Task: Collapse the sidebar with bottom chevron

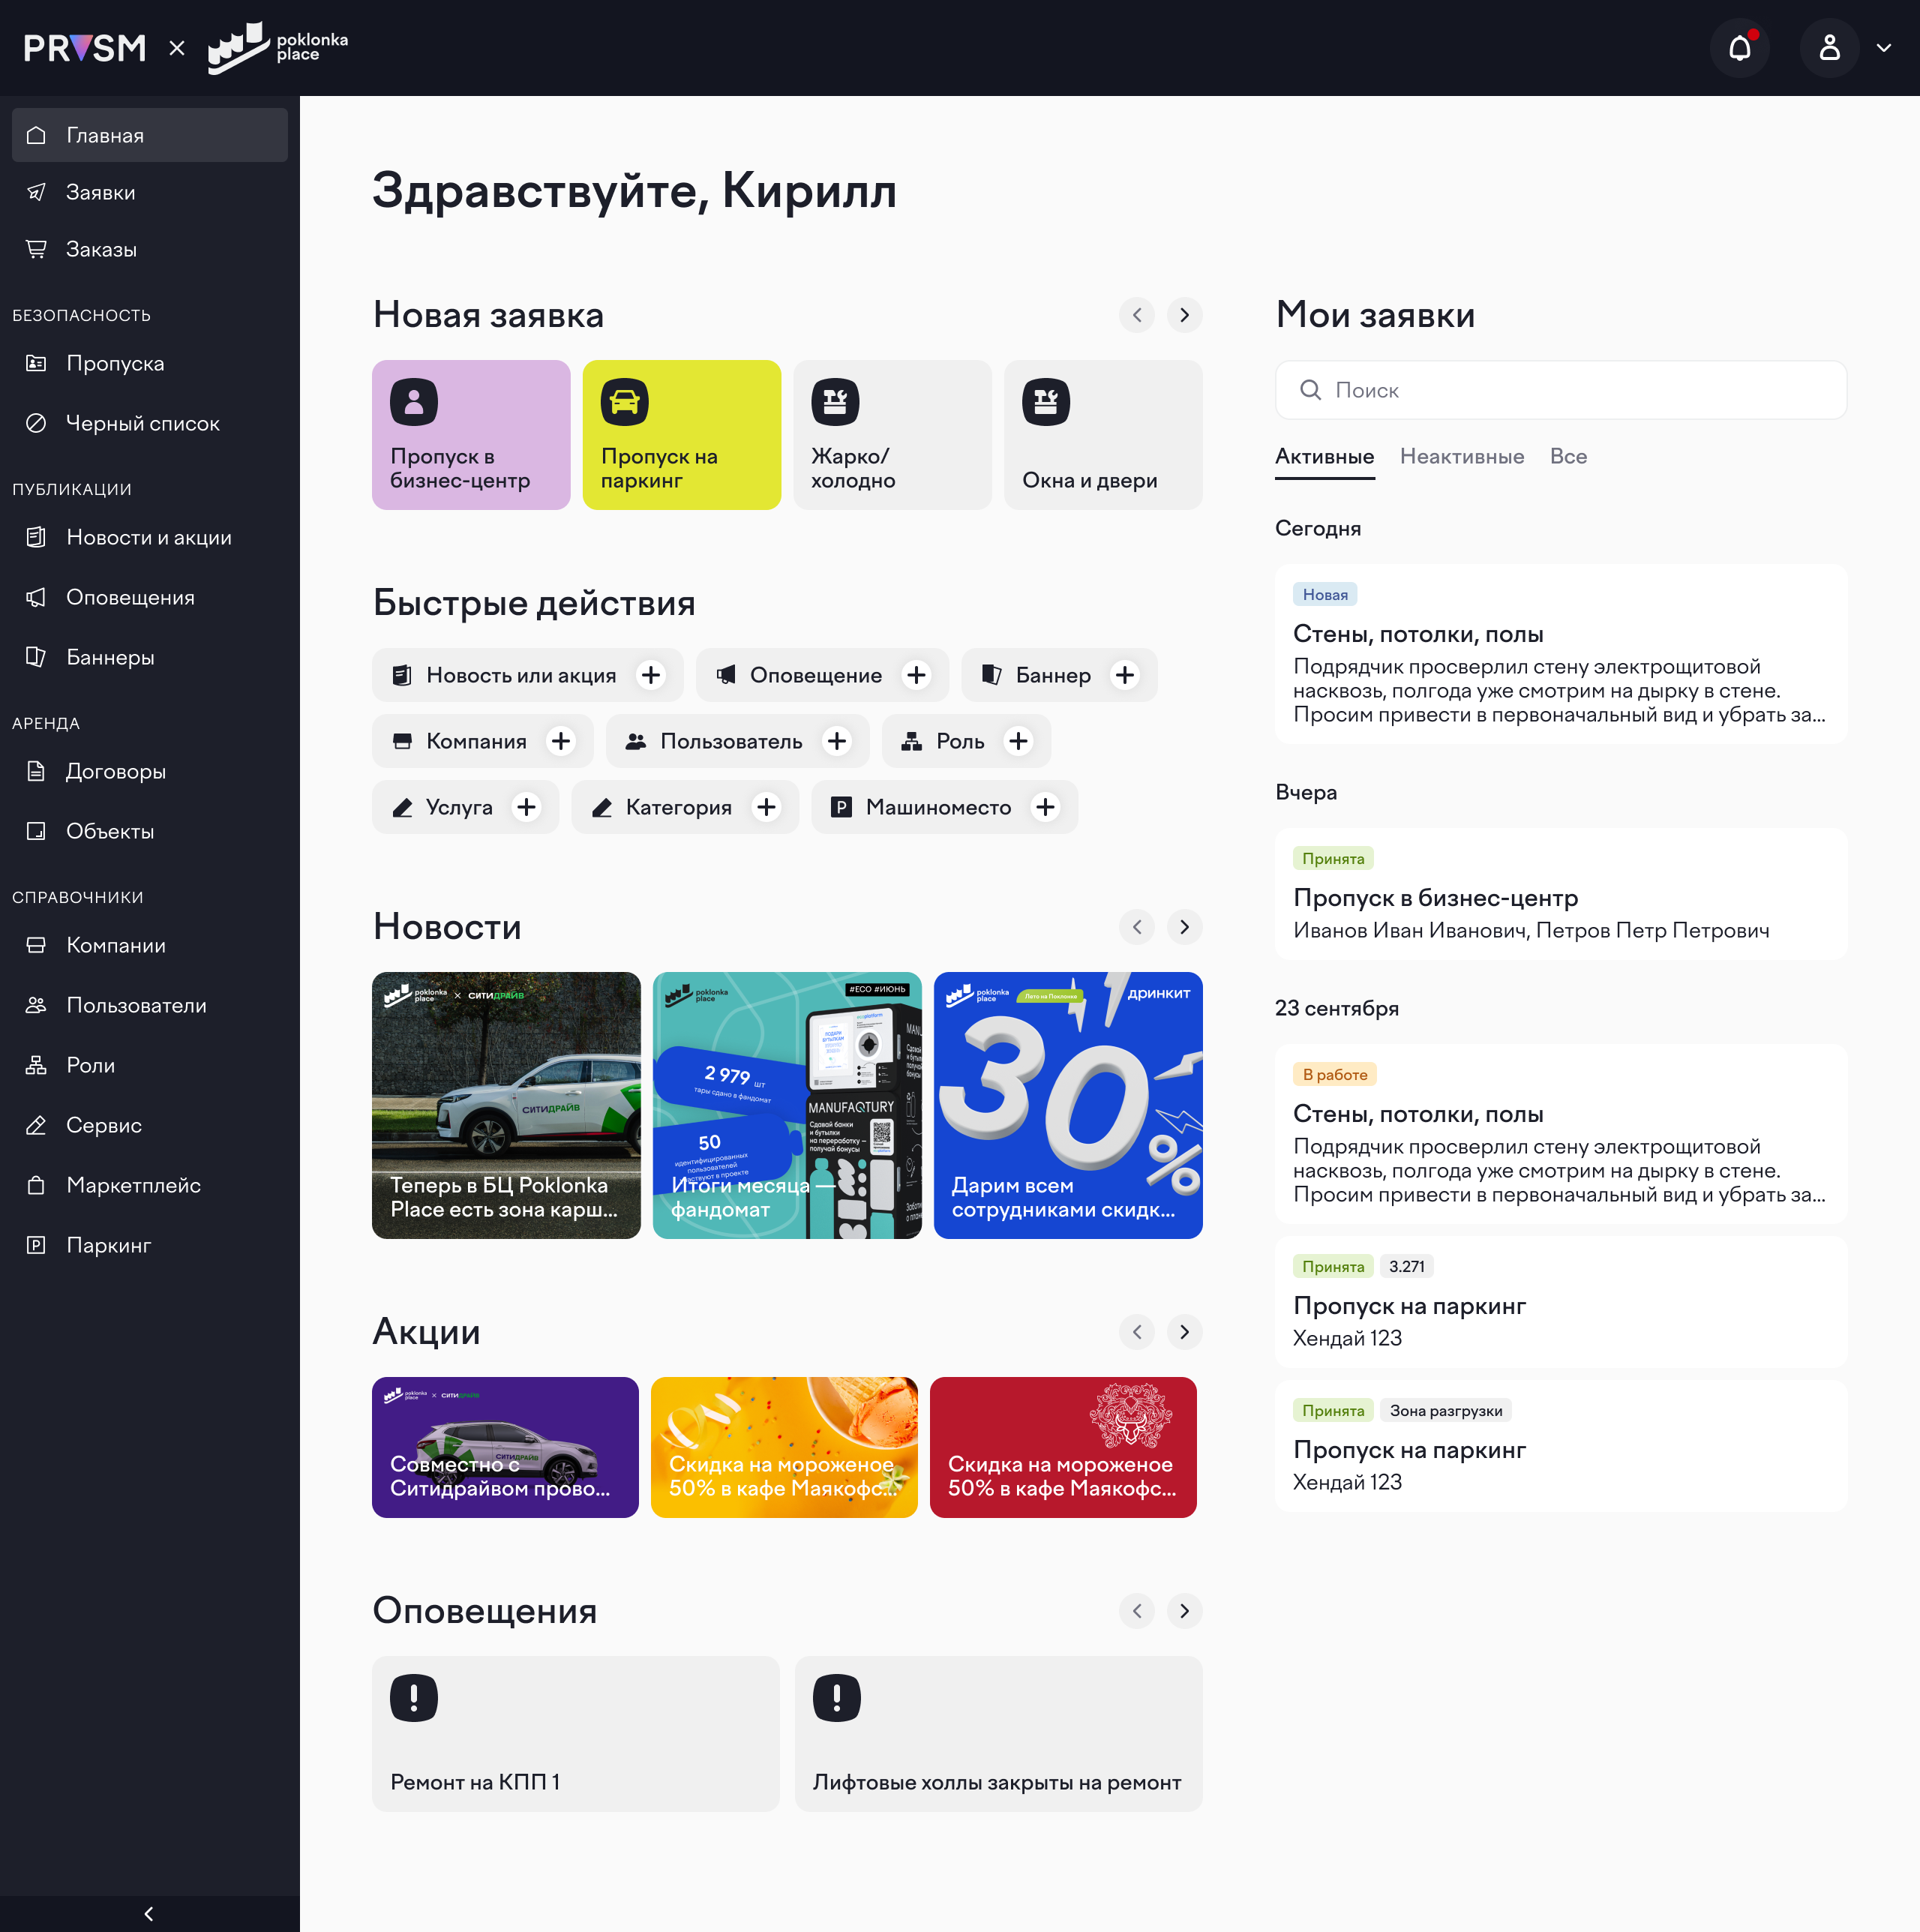Action: (x=149, y=1913)
